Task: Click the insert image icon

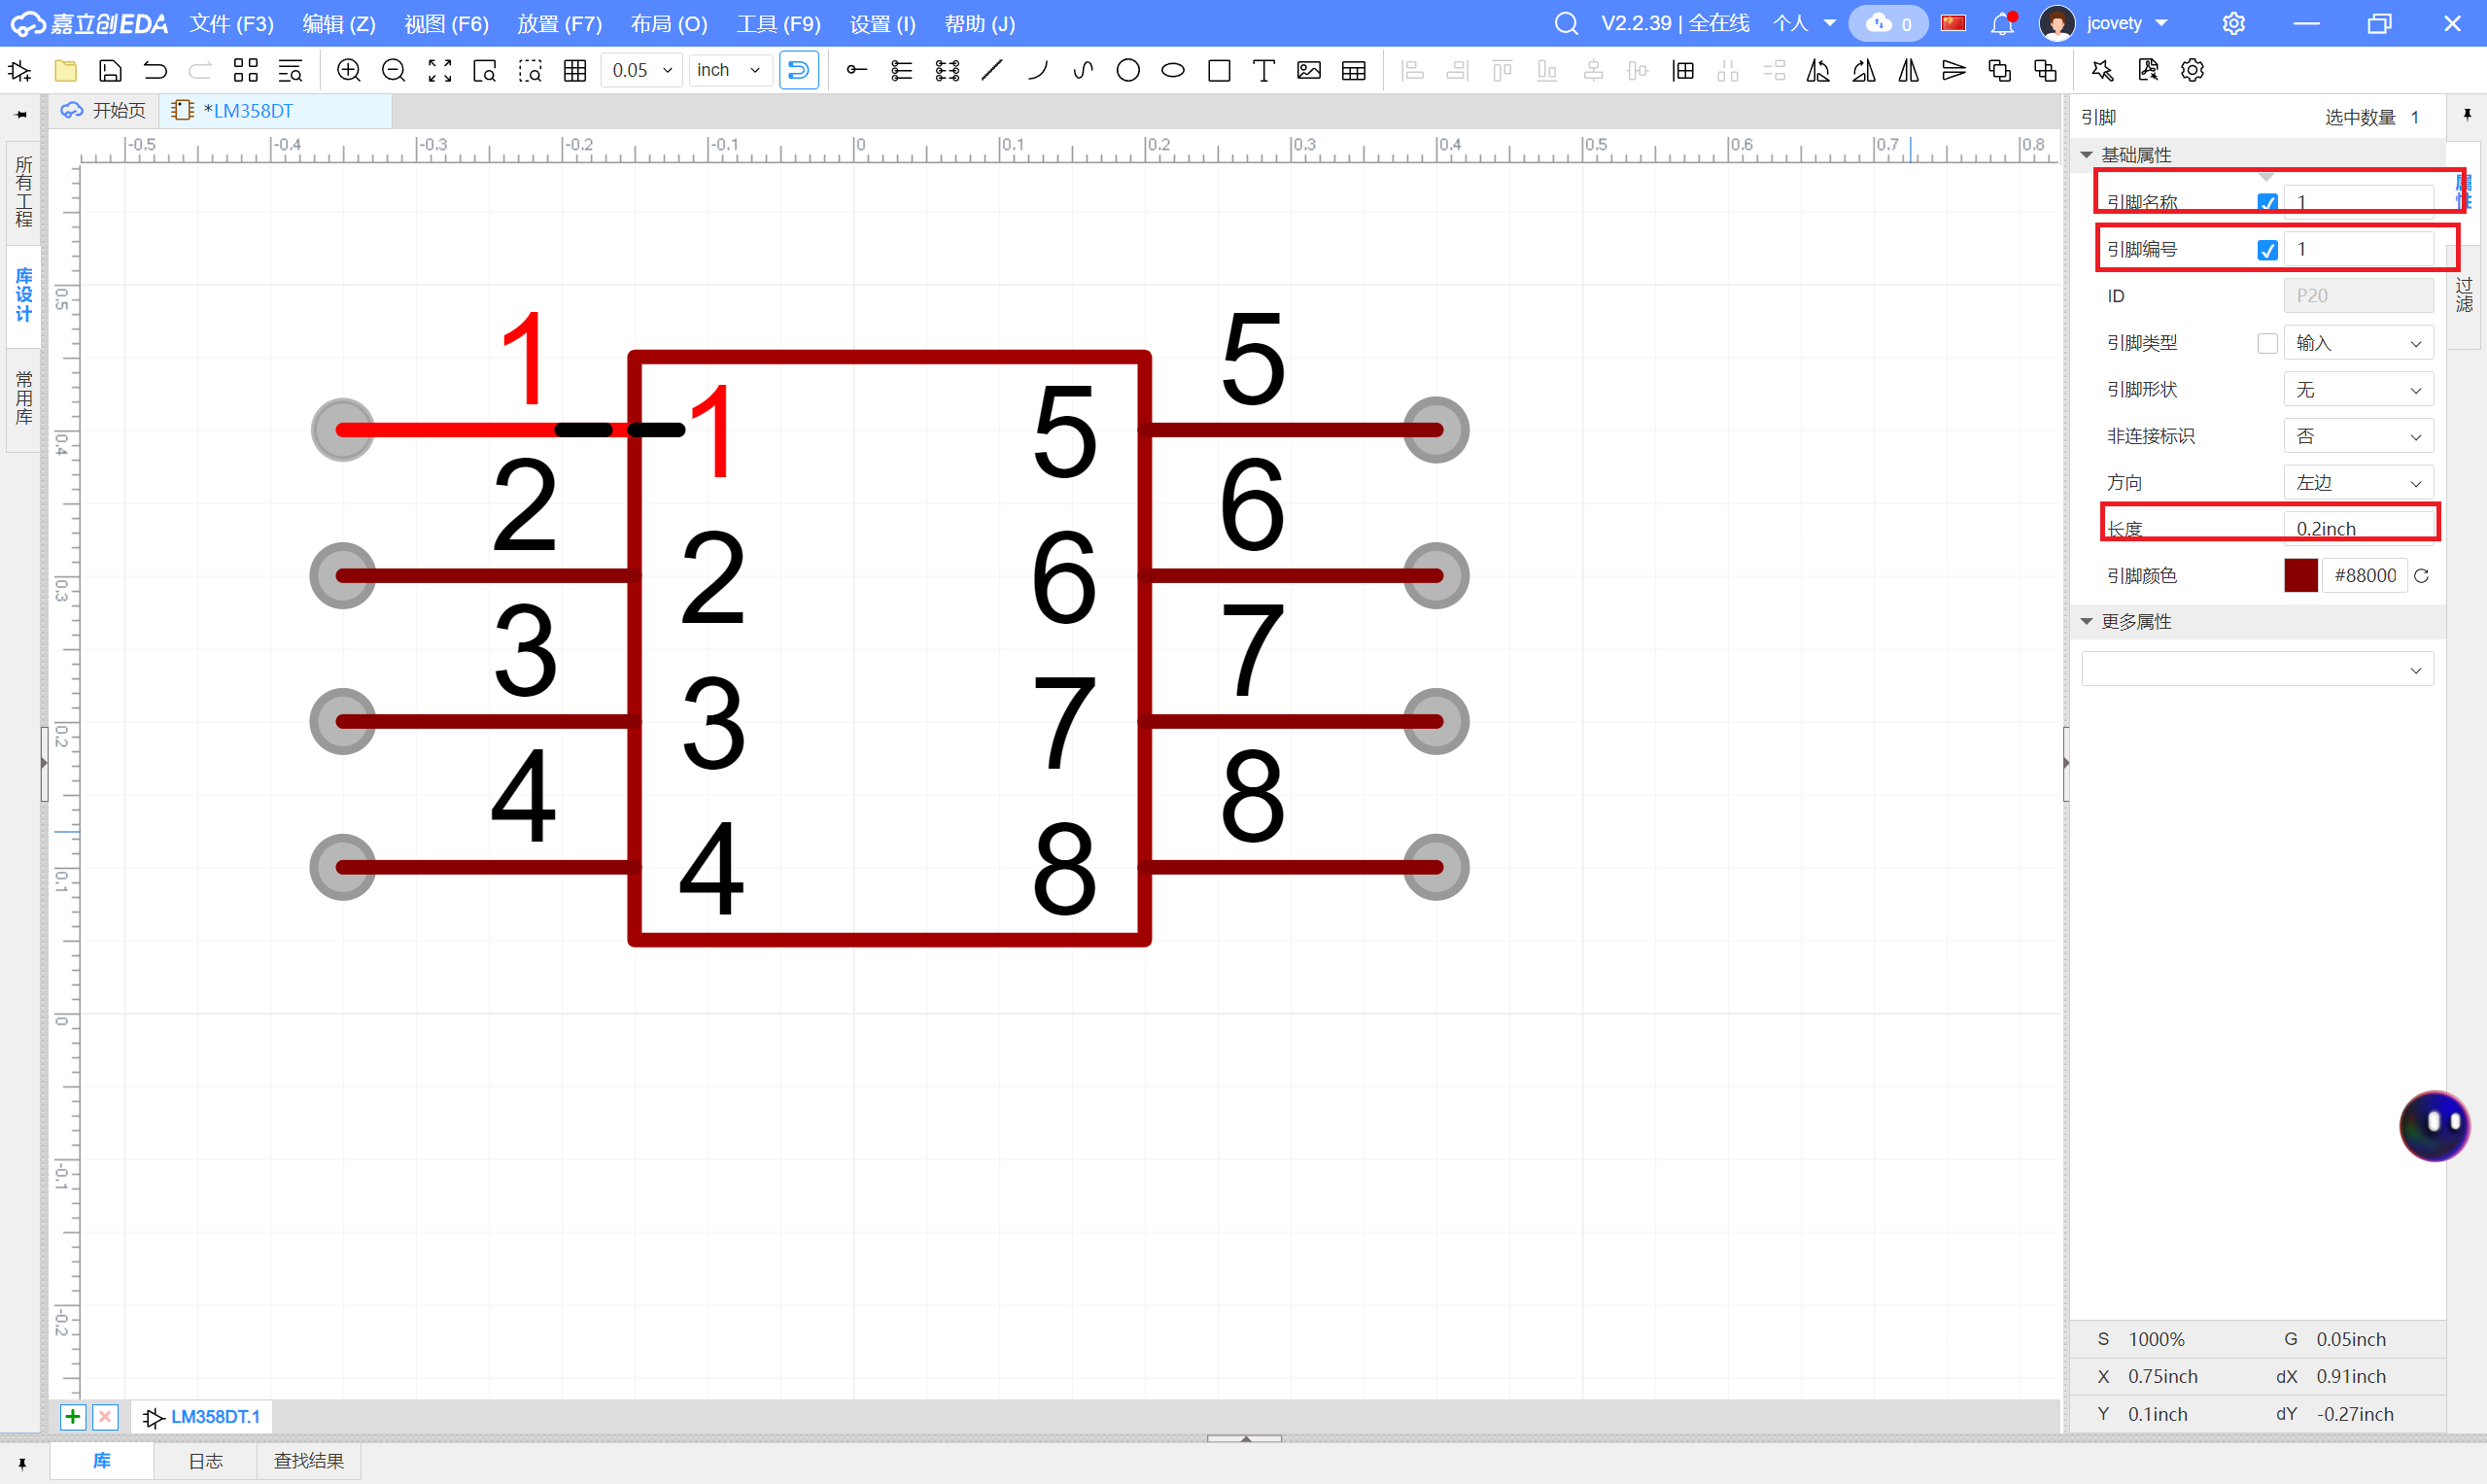Action: tap(1308, 70)
